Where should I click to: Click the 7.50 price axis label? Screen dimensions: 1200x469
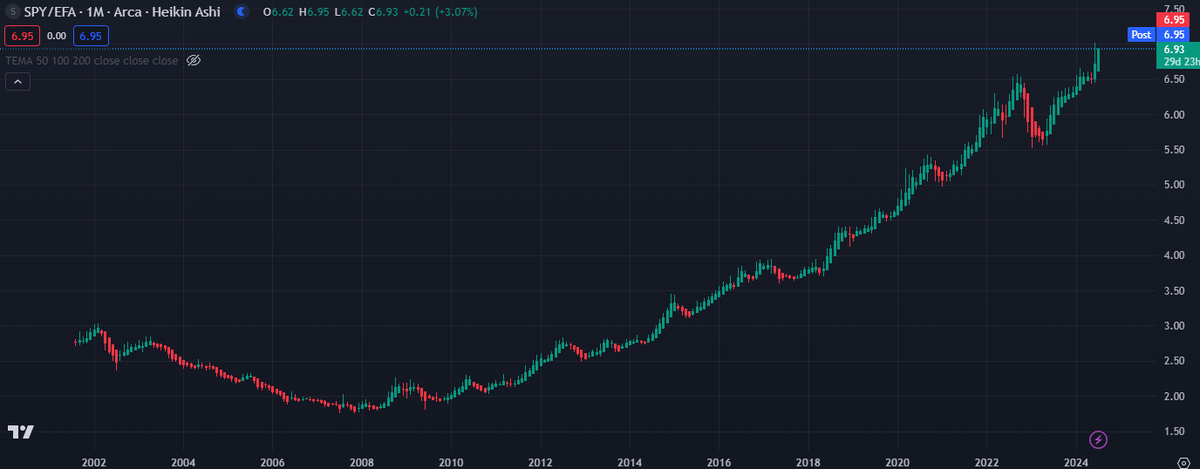(1173, 8)
